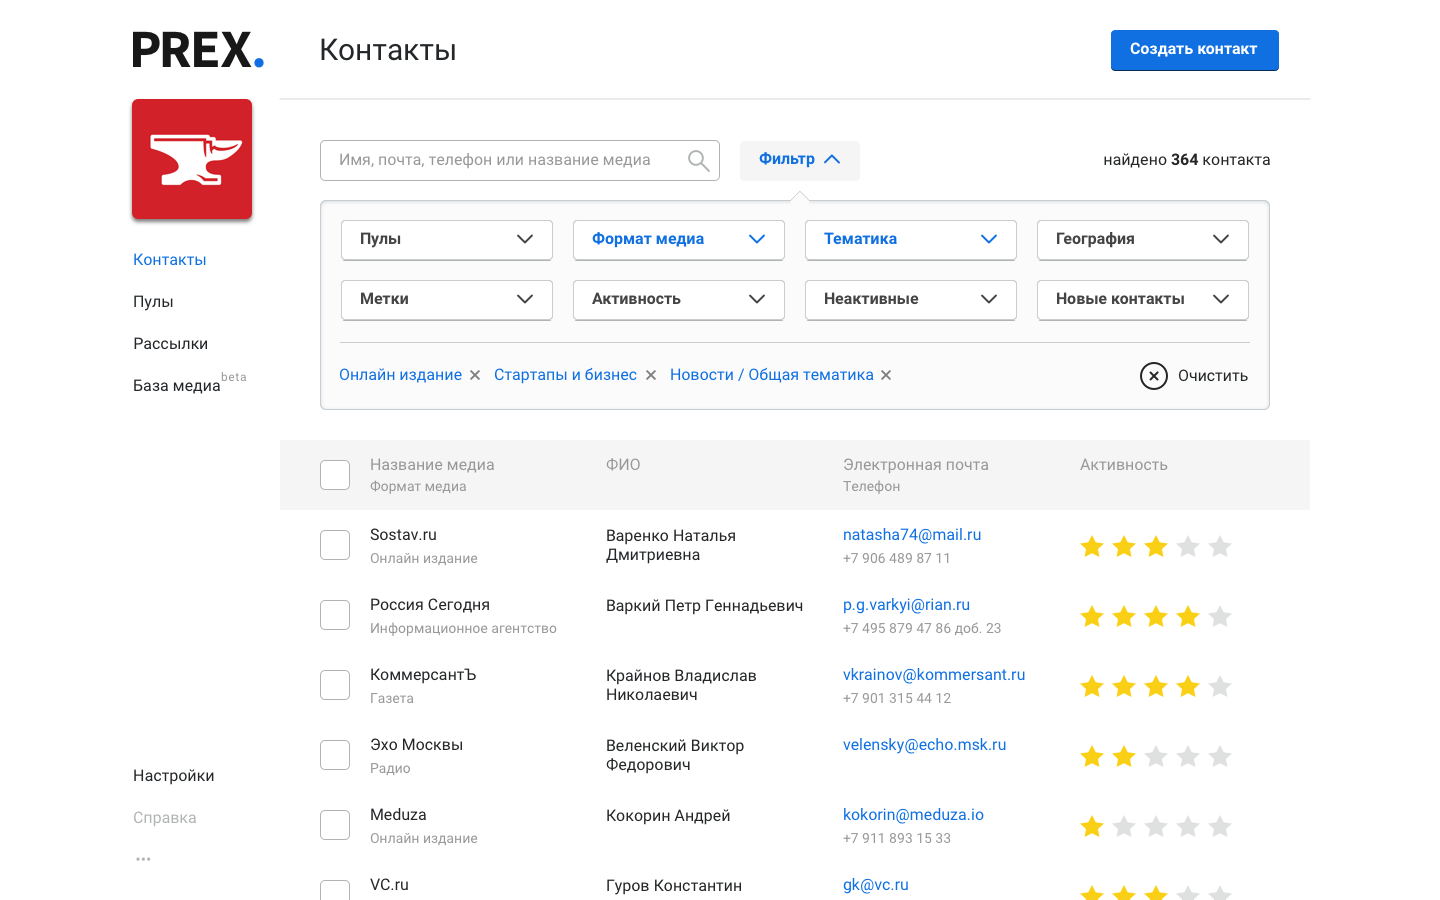Remove the Стартапы и бизнес filter tag
The width and height of the screenshot is (1440, 900).
651,375
